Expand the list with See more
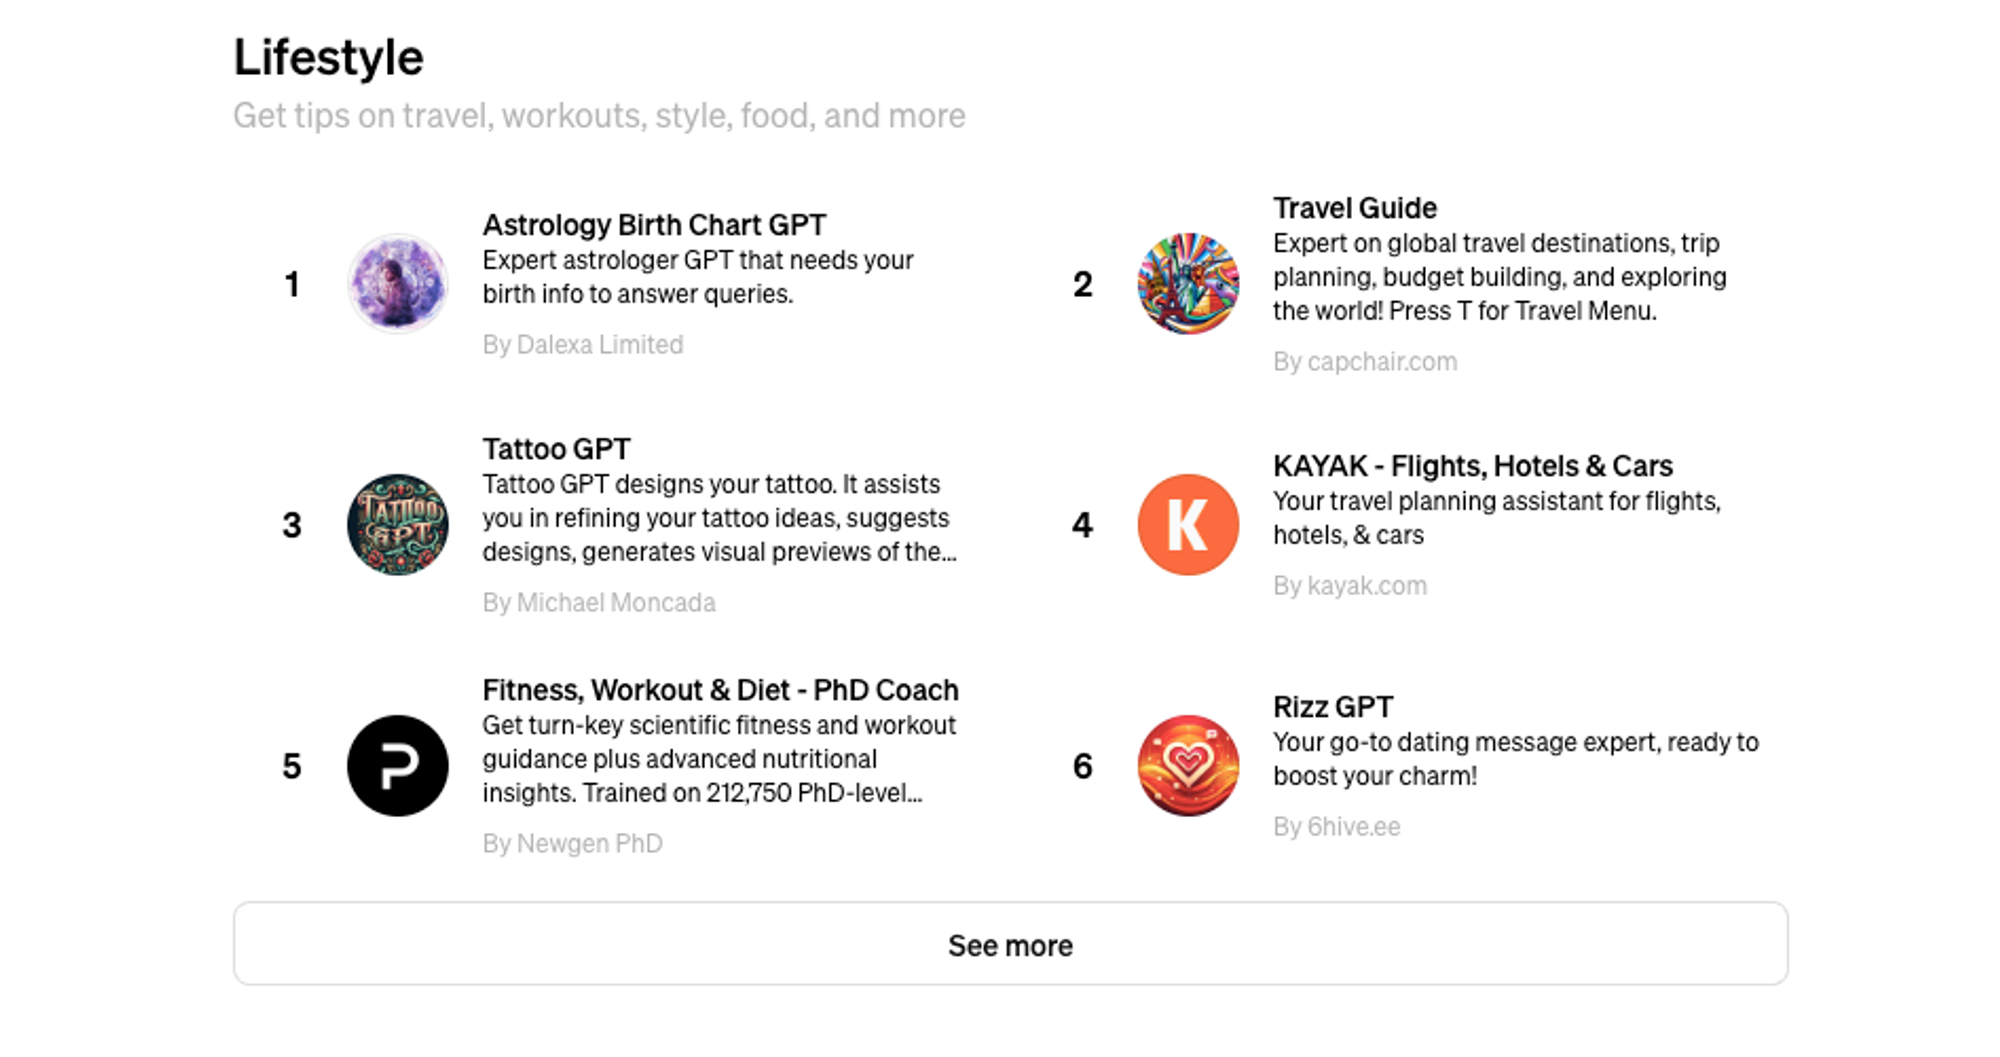 (x=1010, y=944)
